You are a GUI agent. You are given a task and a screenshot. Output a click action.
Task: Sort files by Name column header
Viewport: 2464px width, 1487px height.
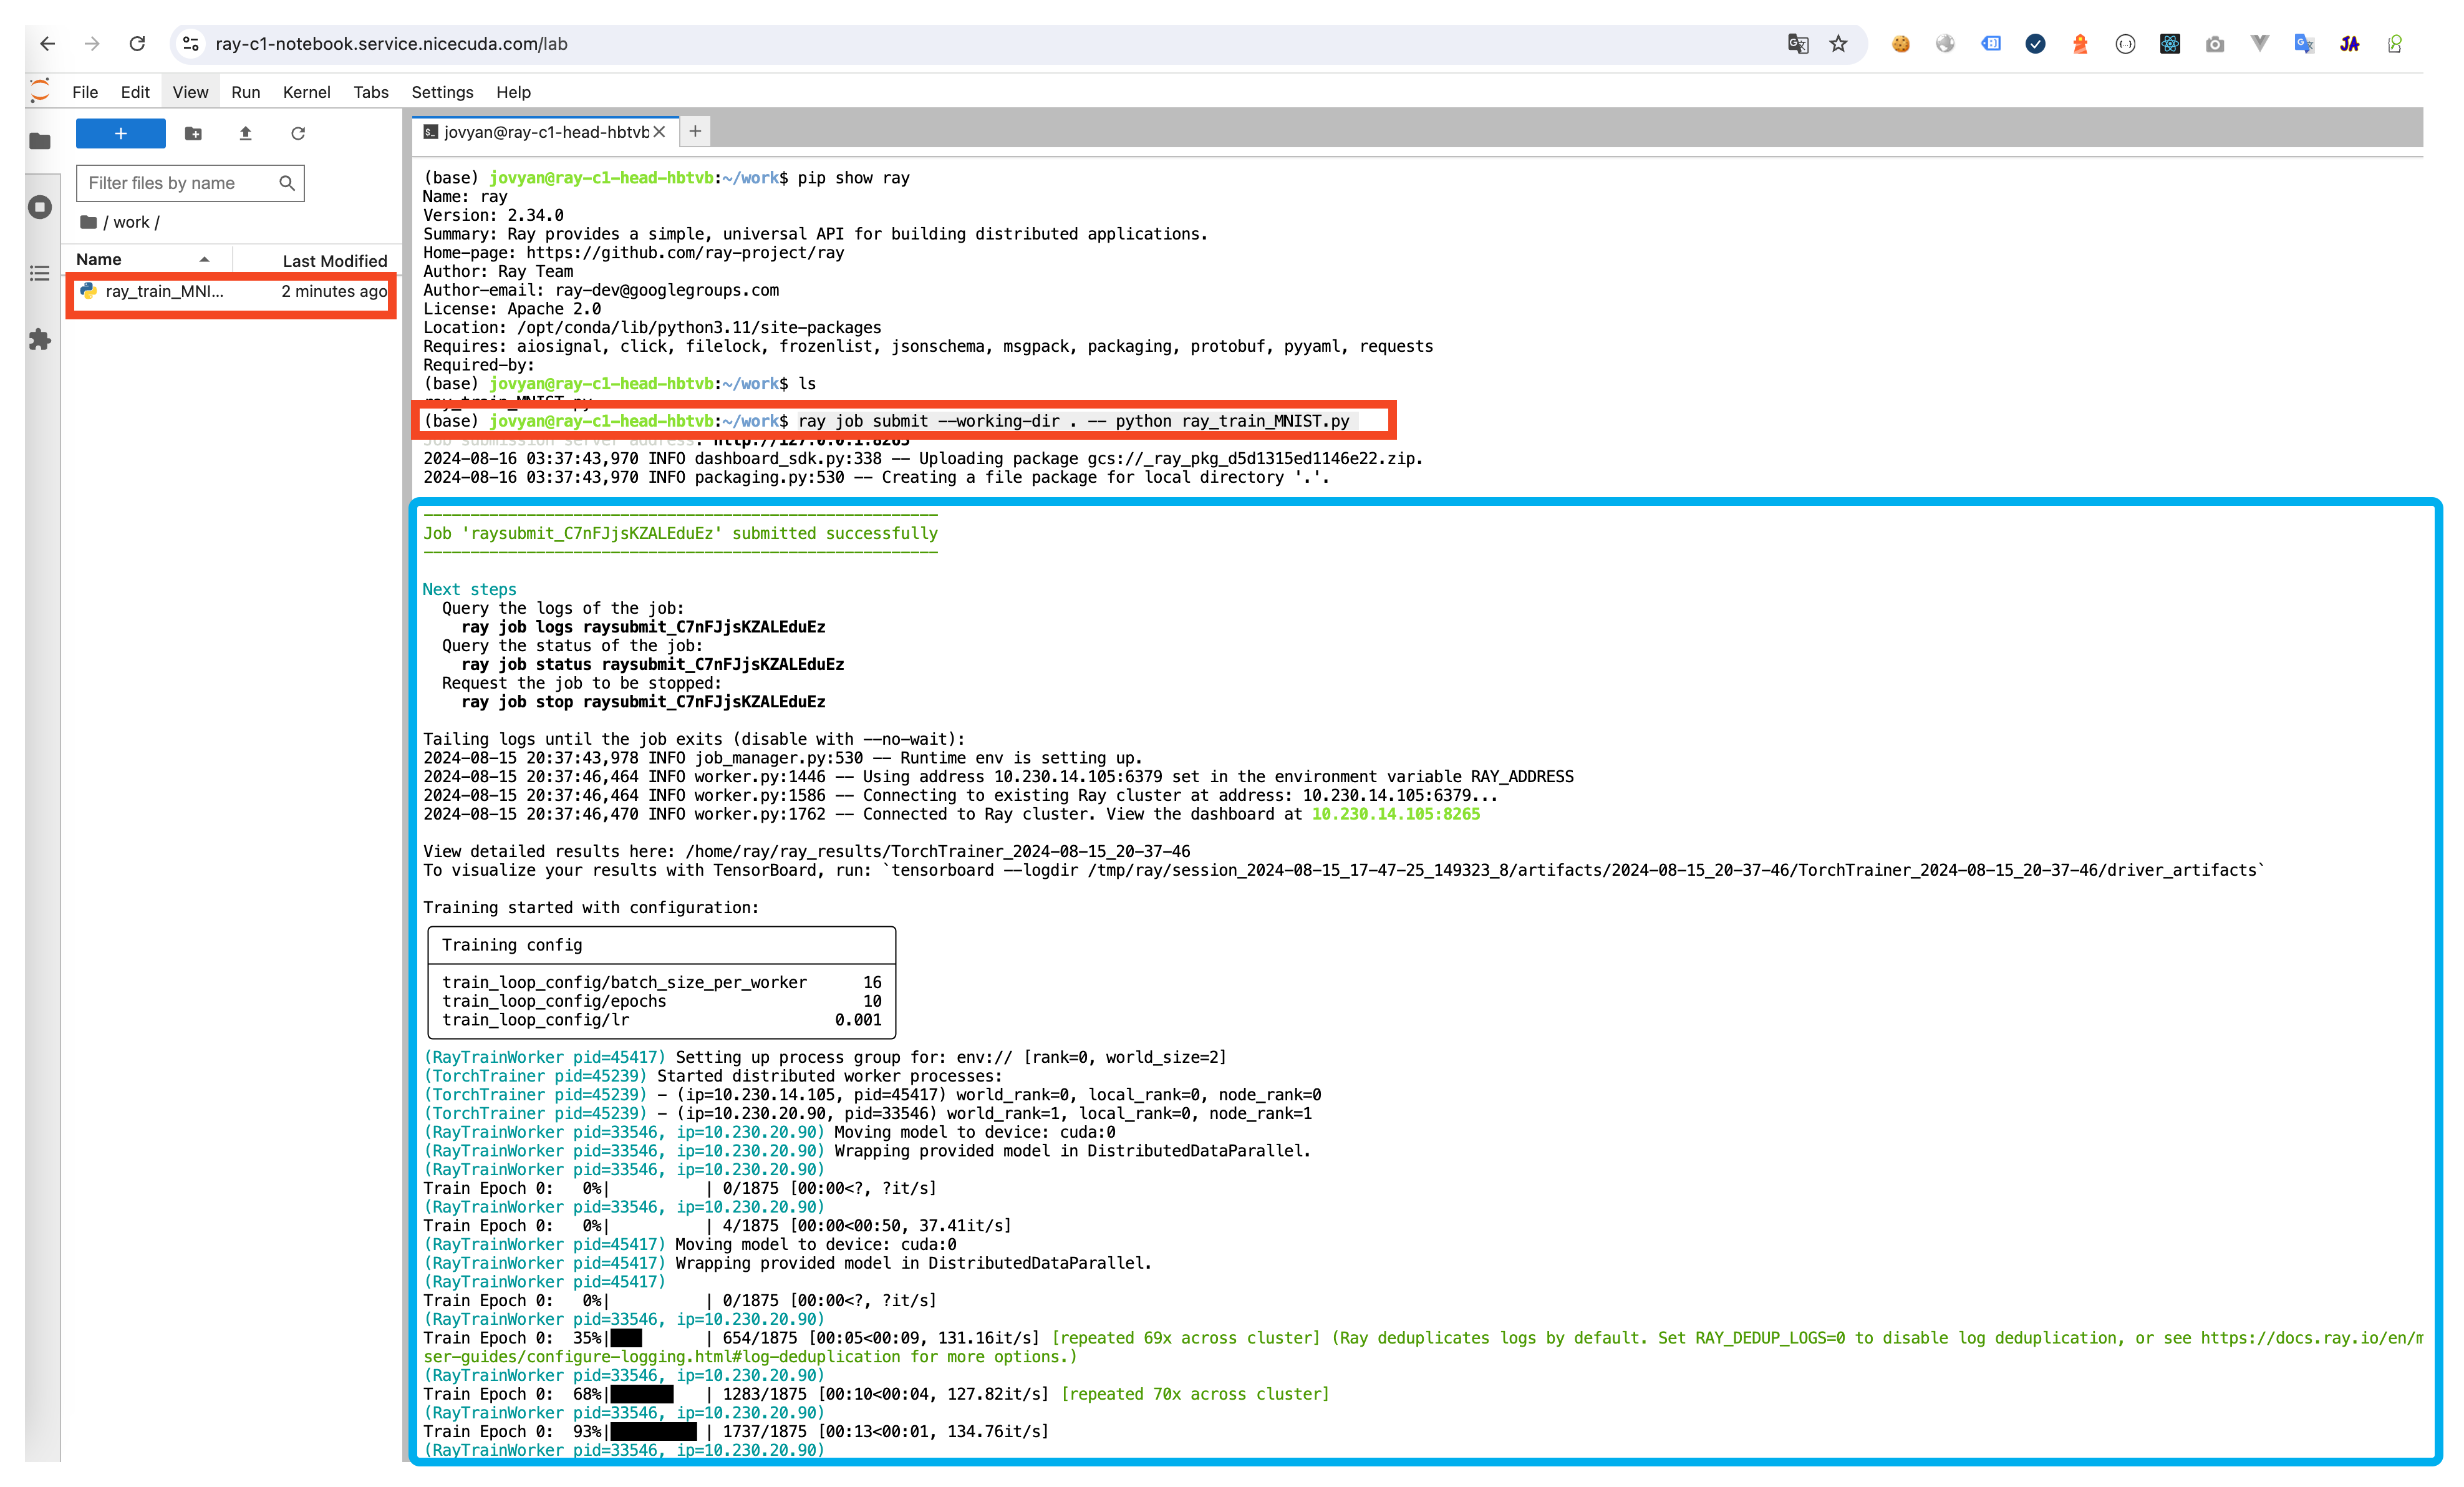point(99,260)
